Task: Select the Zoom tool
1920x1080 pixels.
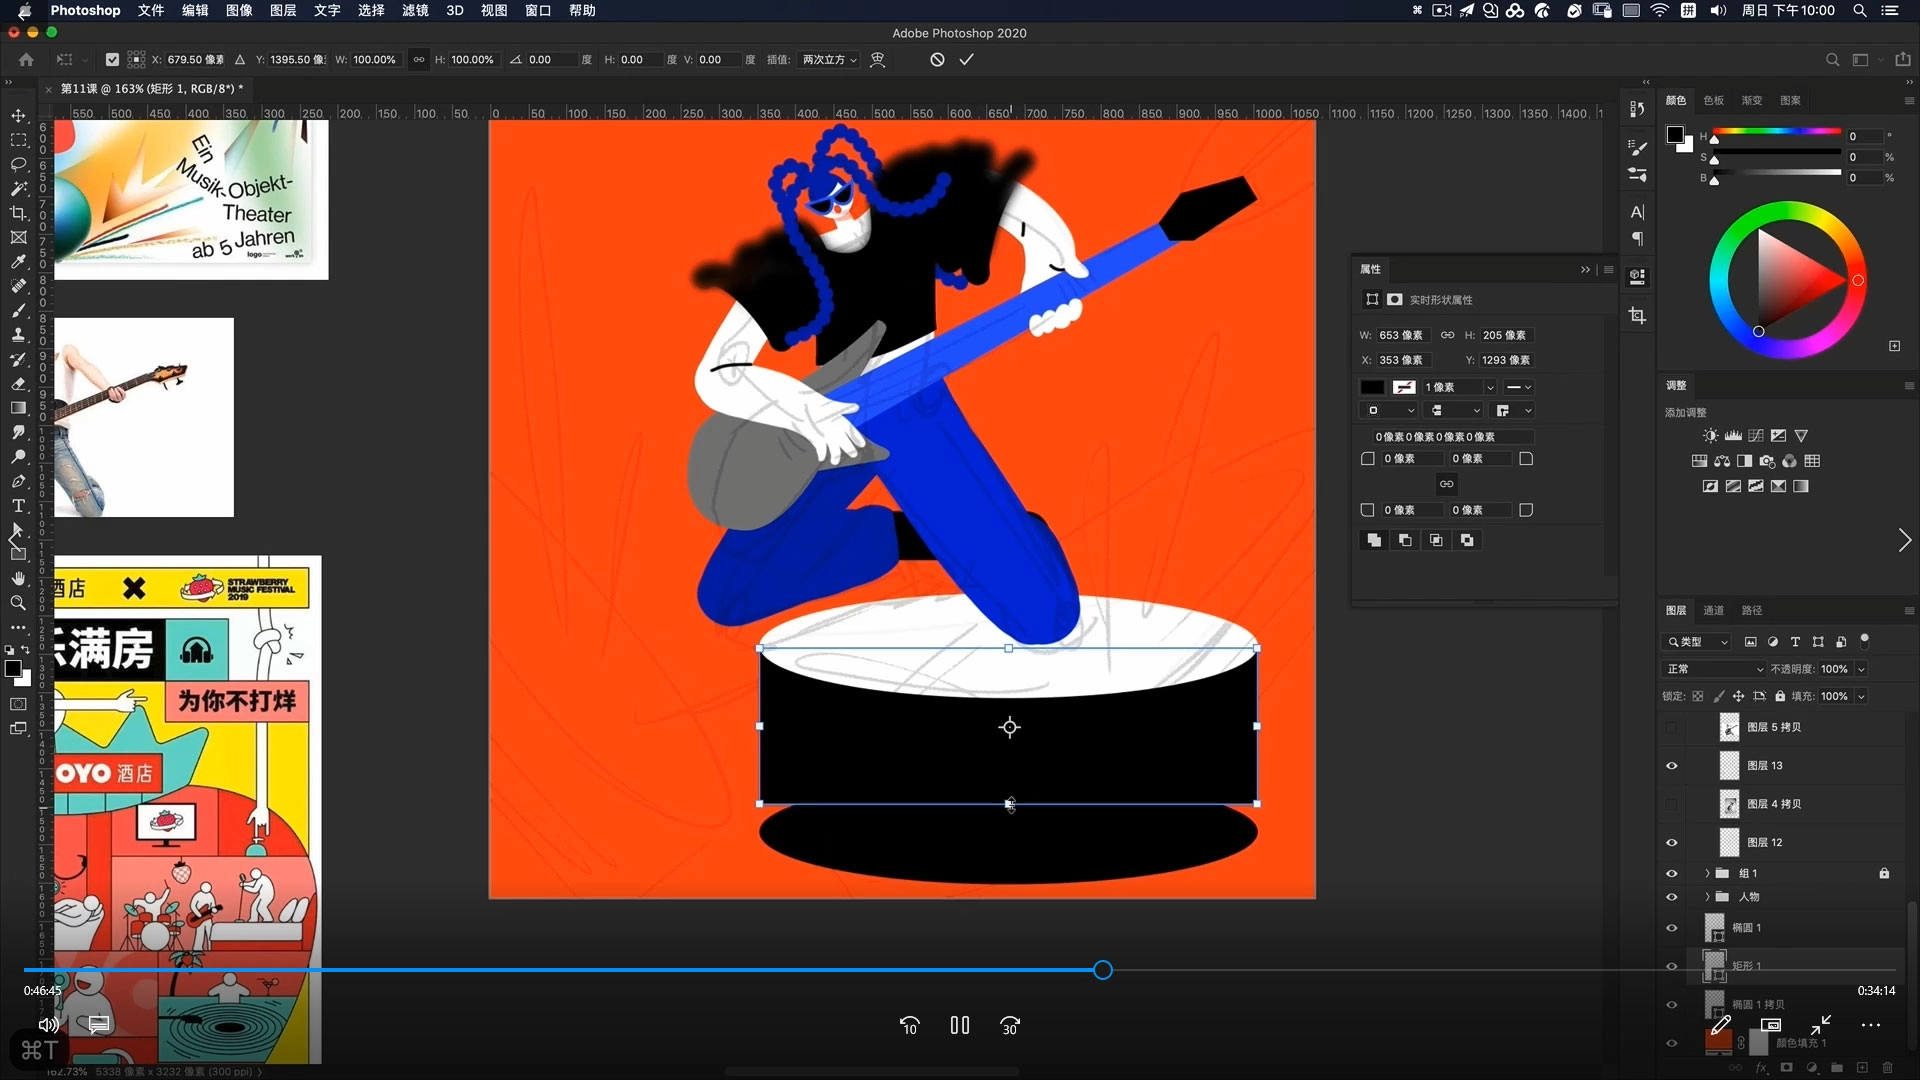Action: point(18,602)
